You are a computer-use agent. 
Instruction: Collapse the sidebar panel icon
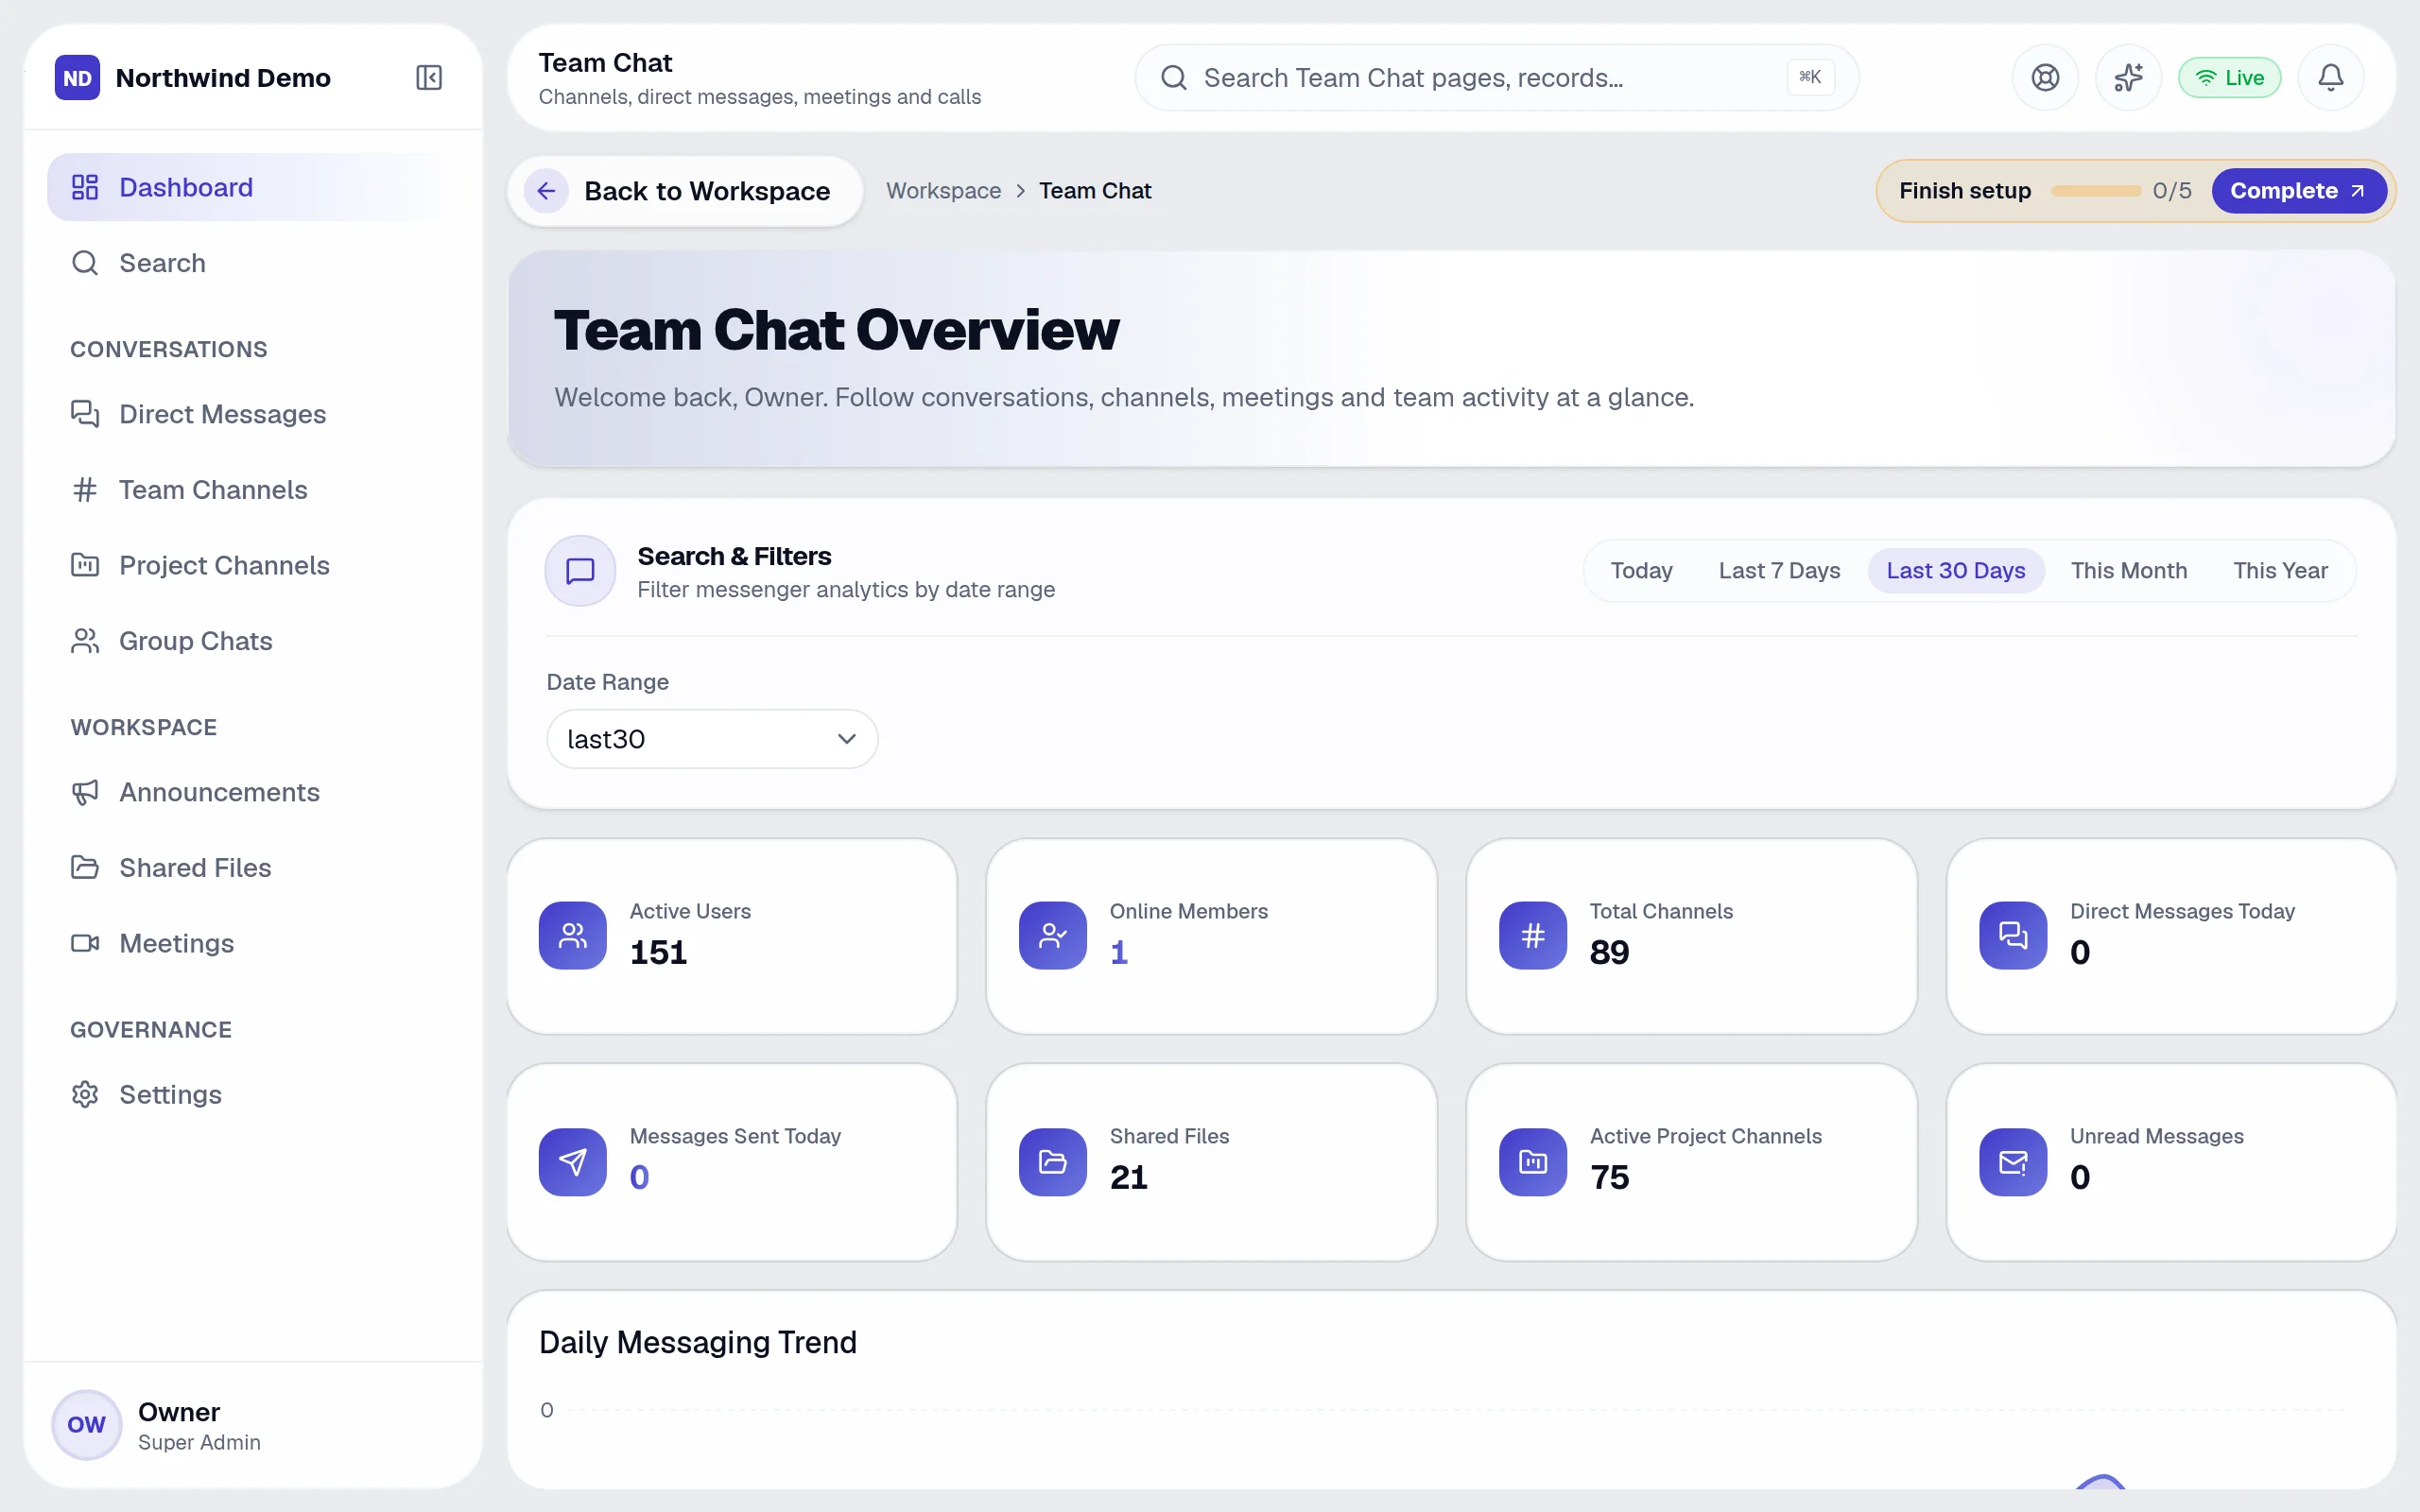pyautogui.click(x=429, y=77)
